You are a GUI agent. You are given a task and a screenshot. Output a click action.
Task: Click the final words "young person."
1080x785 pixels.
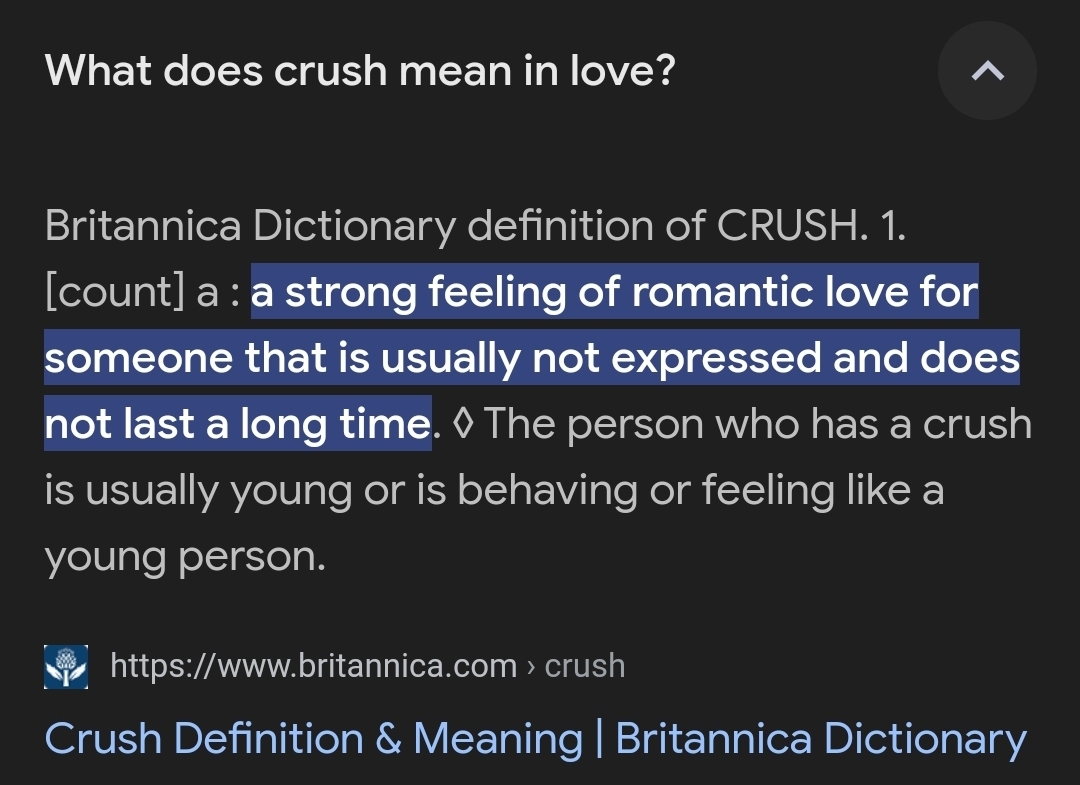[x=185, y=556]
